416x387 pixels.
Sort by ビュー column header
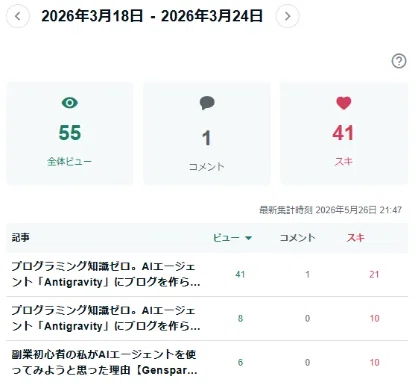226,238
